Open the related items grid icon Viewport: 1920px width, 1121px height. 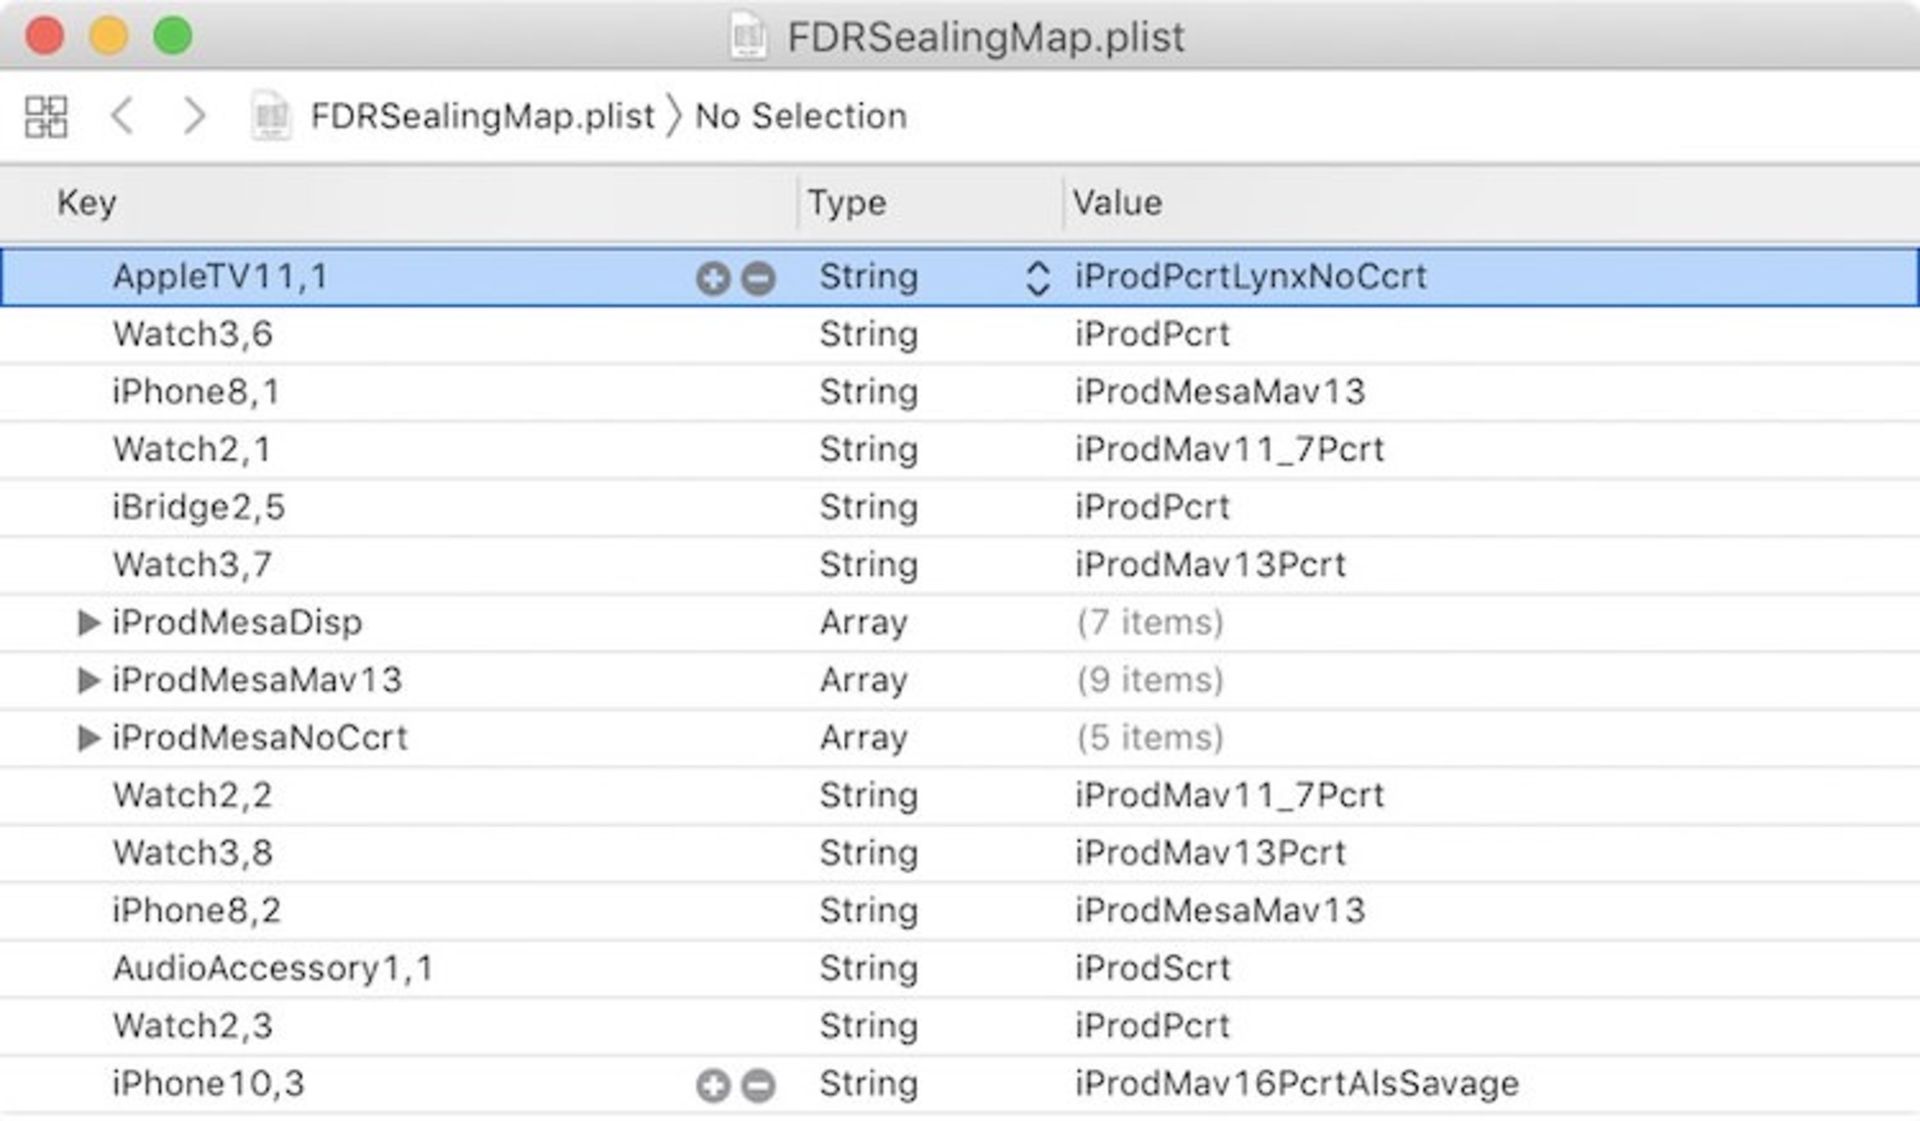click(46, 116)
